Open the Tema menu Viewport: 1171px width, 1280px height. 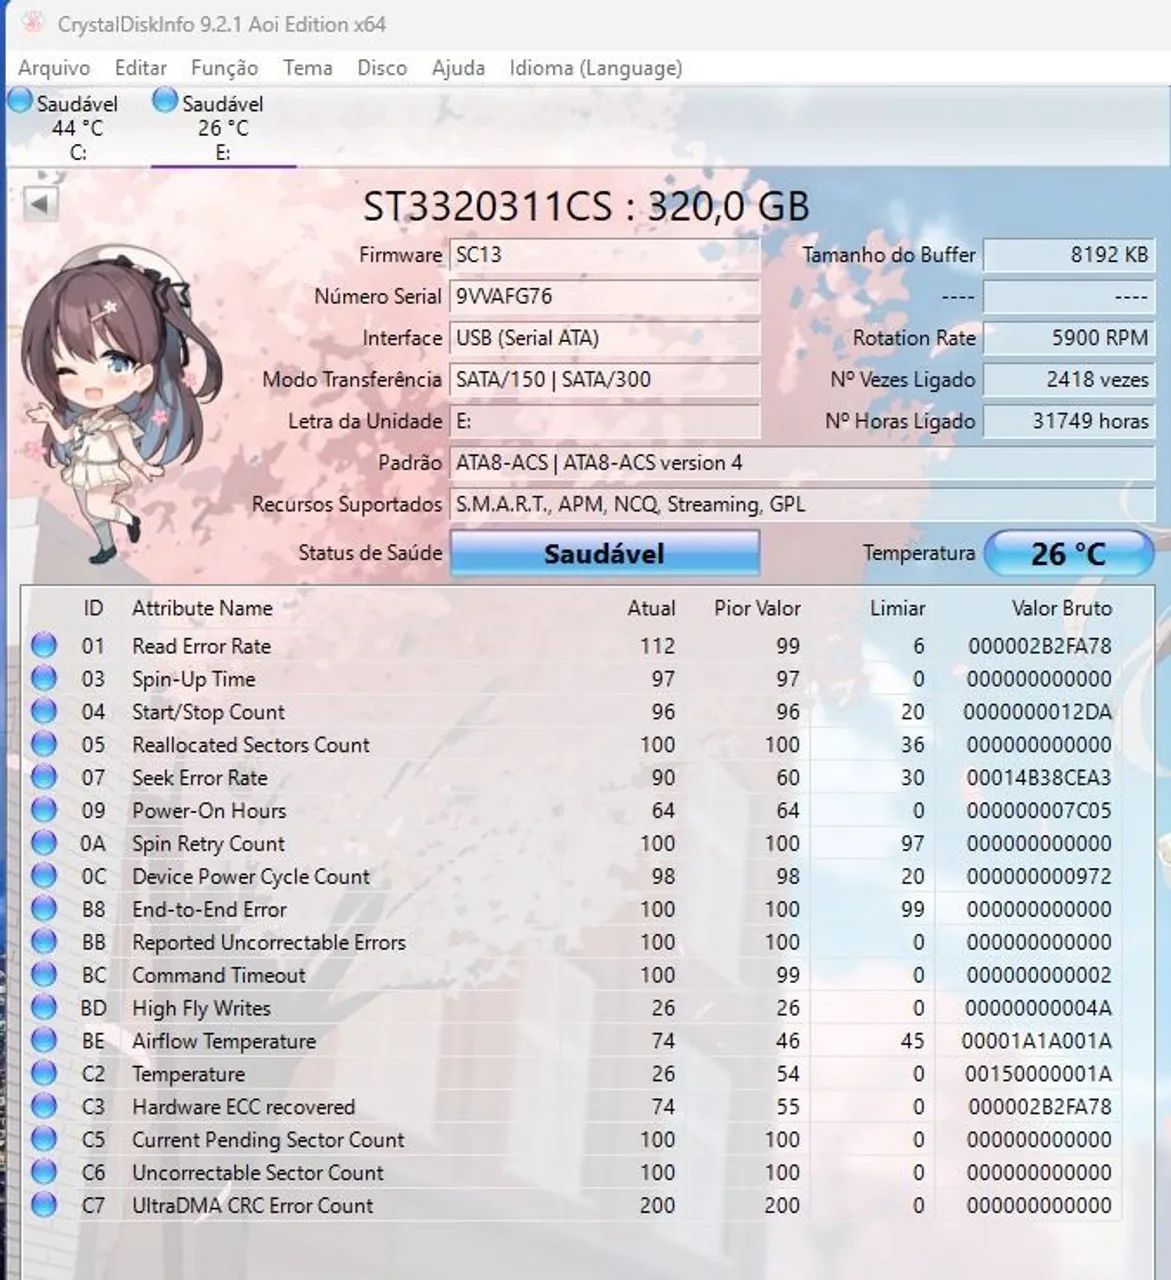[307, 68]
